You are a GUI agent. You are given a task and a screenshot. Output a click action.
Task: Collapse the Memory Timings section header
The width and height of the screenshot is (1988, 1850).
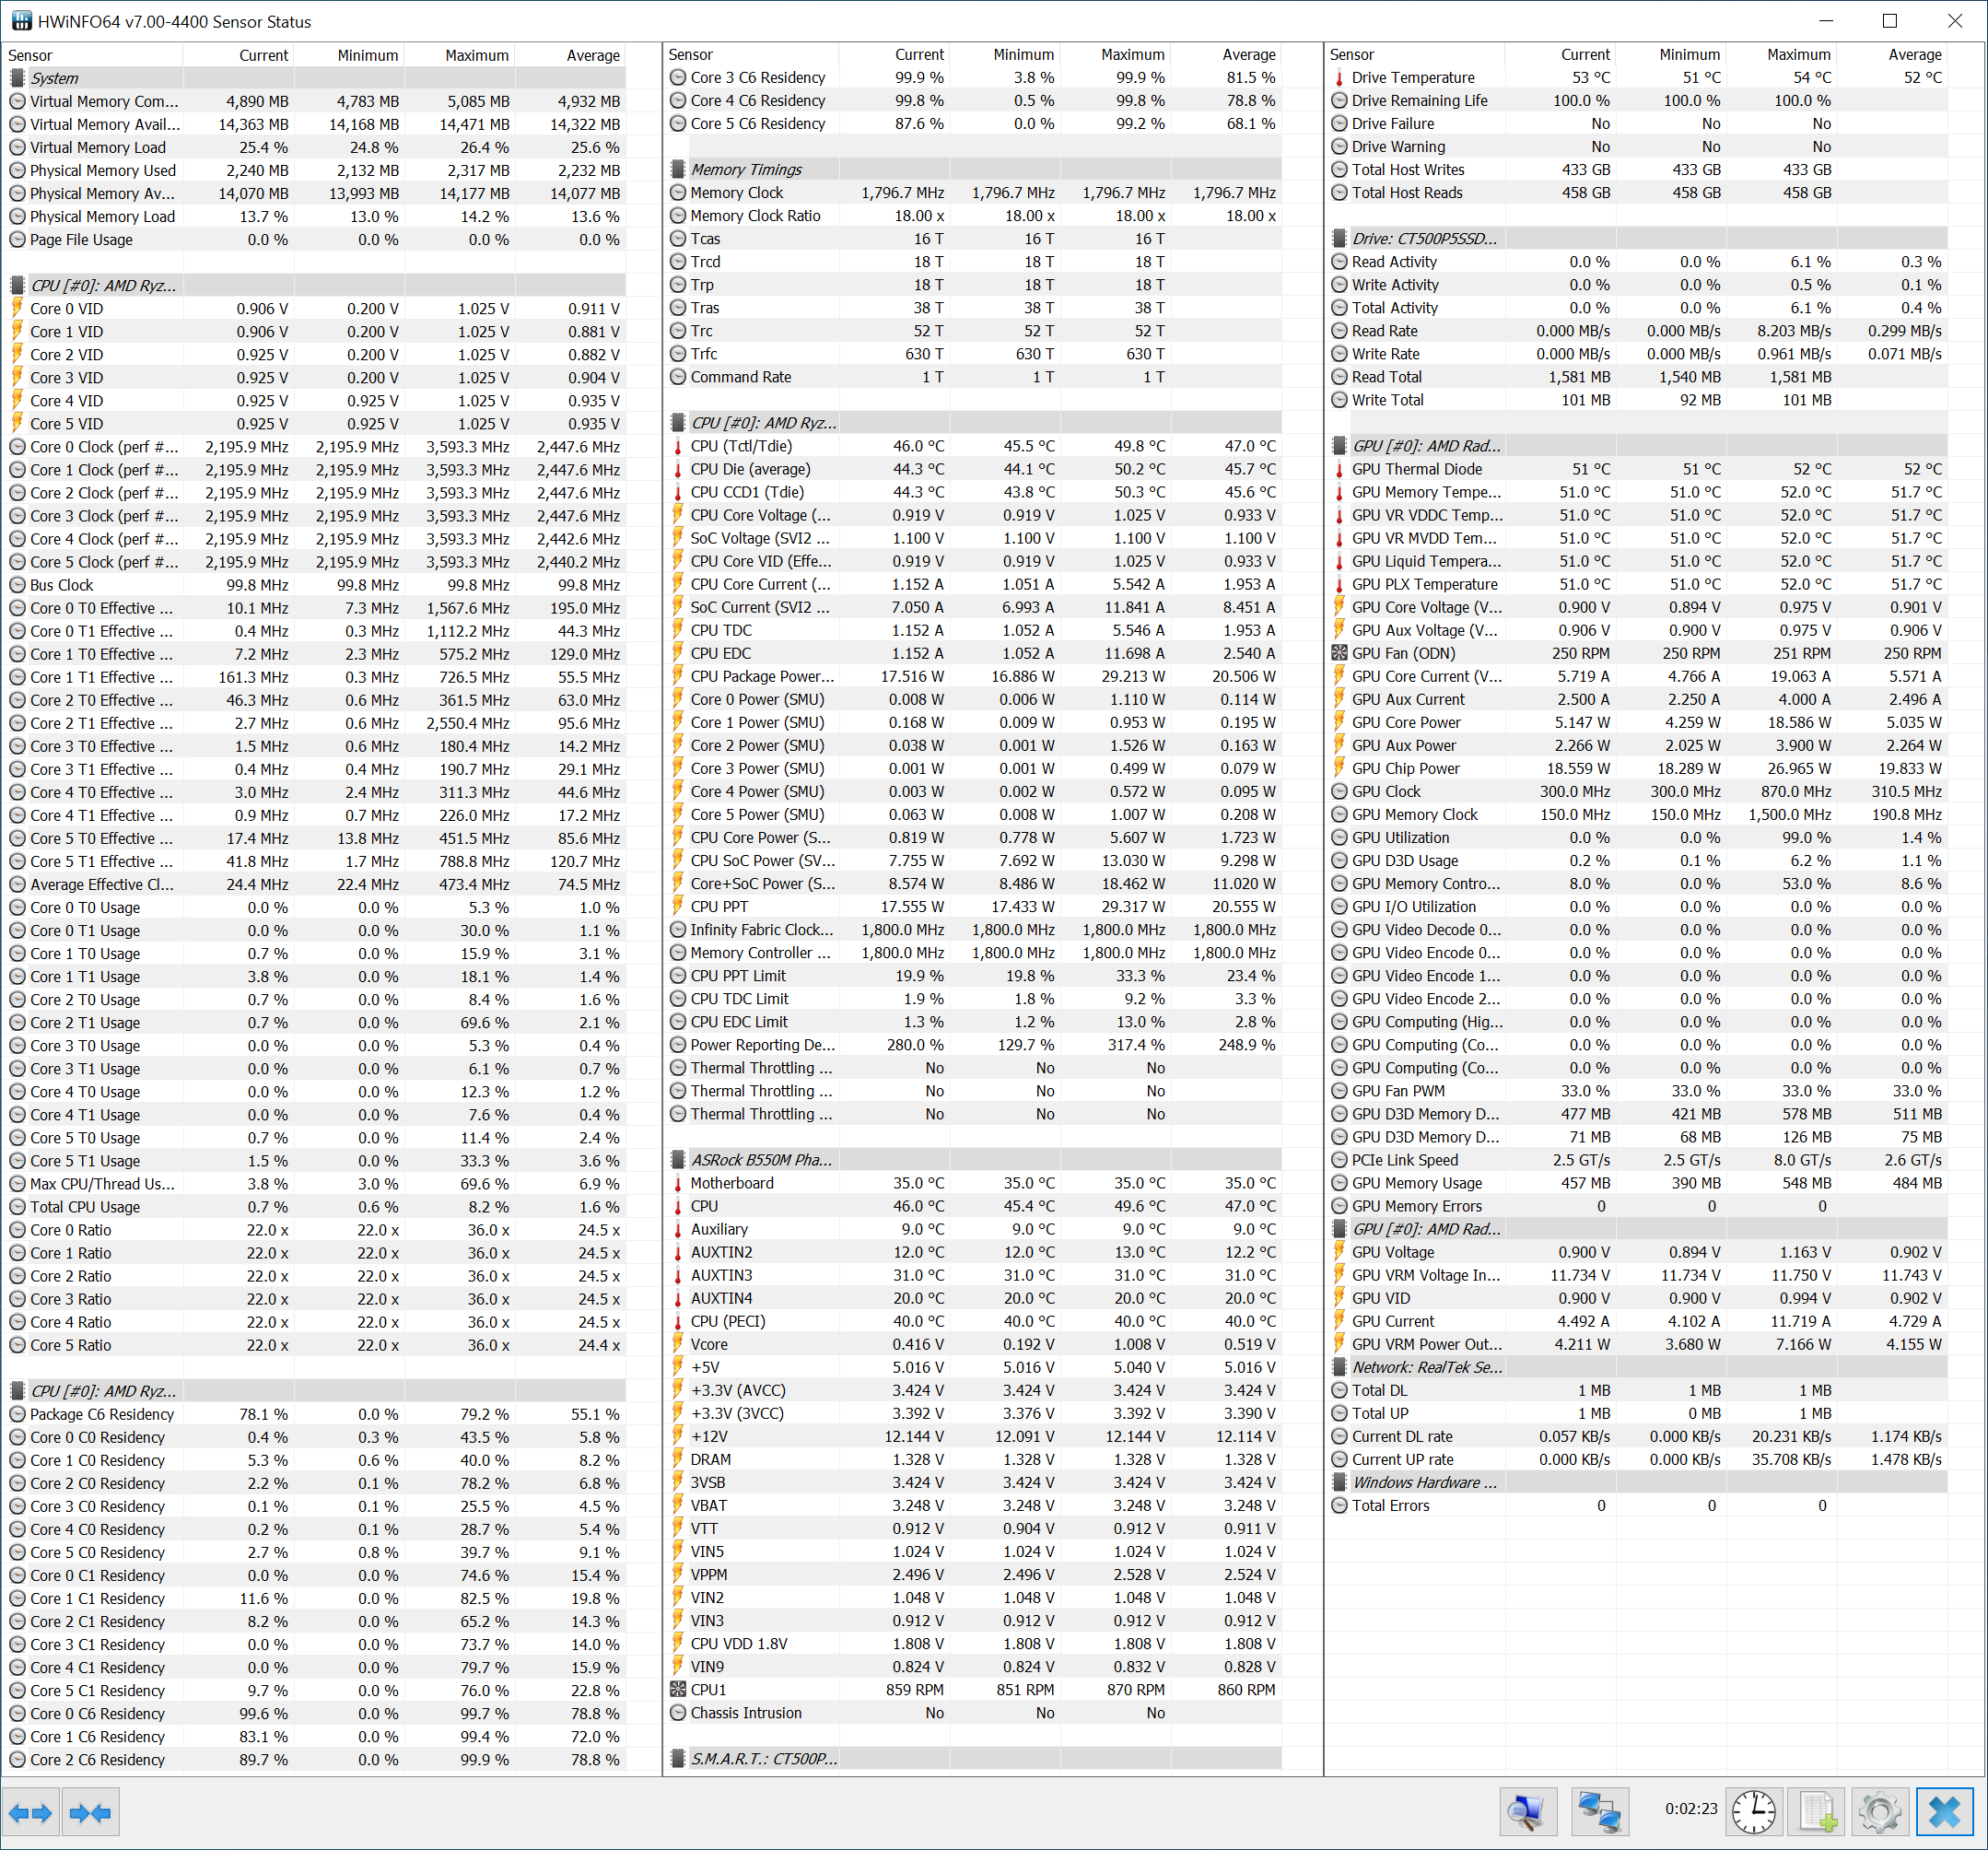click(746, 170)
